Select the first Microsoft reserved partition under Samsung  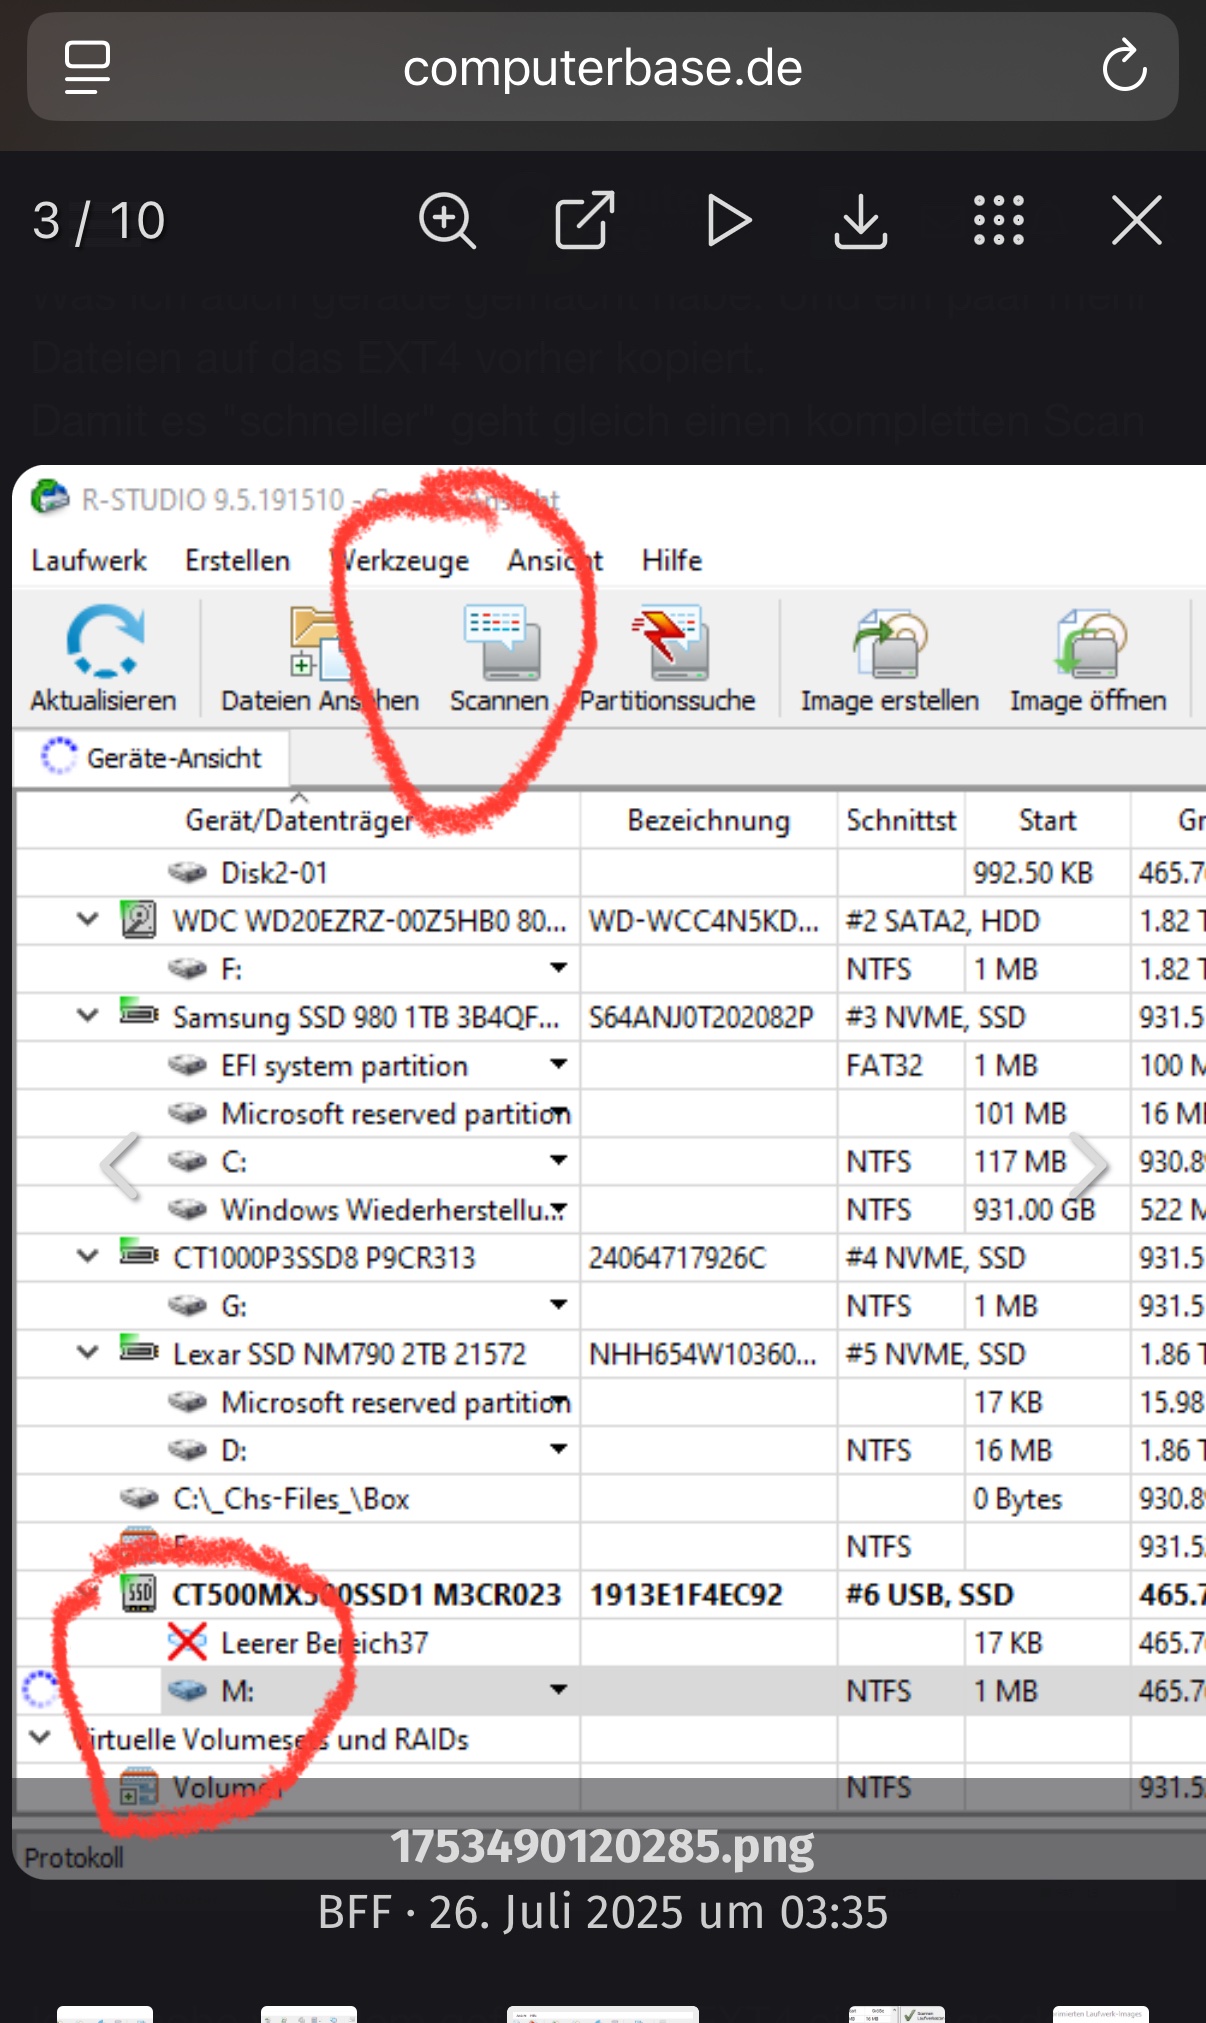(396, 1113)
